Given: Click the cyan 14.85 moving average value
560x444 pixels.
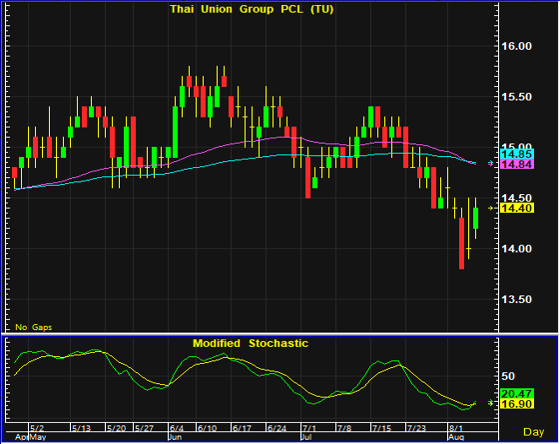Looking at the screenshot, I should (517, 154).
